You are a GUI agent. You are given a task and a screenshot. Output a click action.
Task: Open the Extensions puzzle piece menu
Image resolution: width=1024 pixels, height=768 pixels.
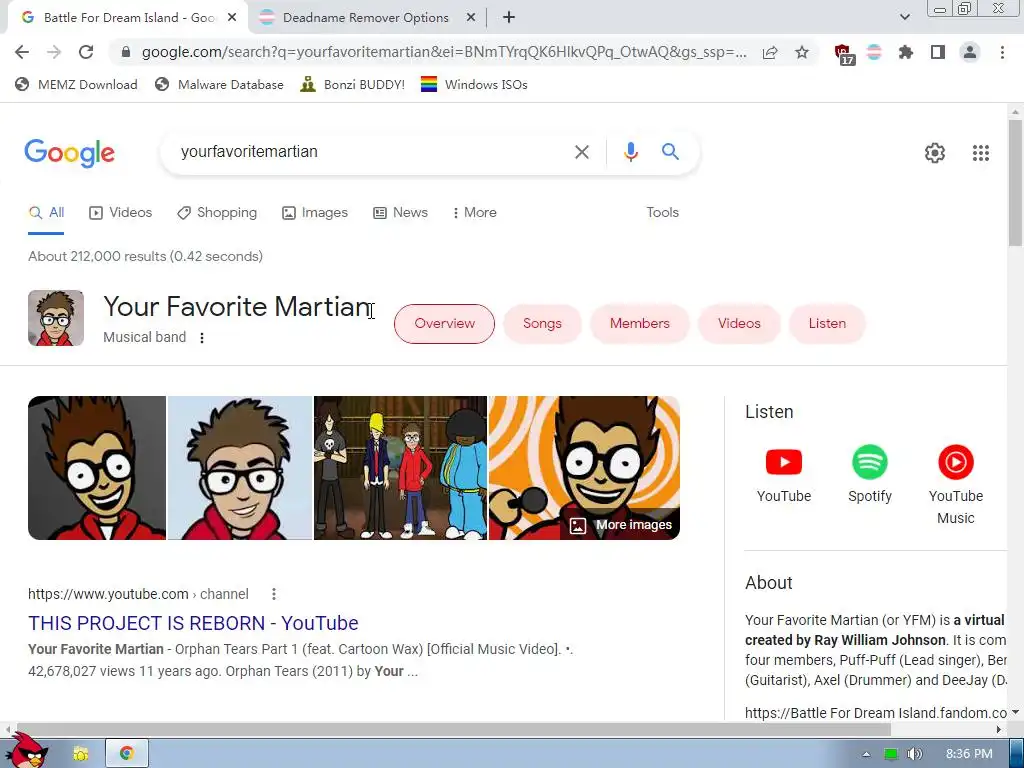point(906,52)
